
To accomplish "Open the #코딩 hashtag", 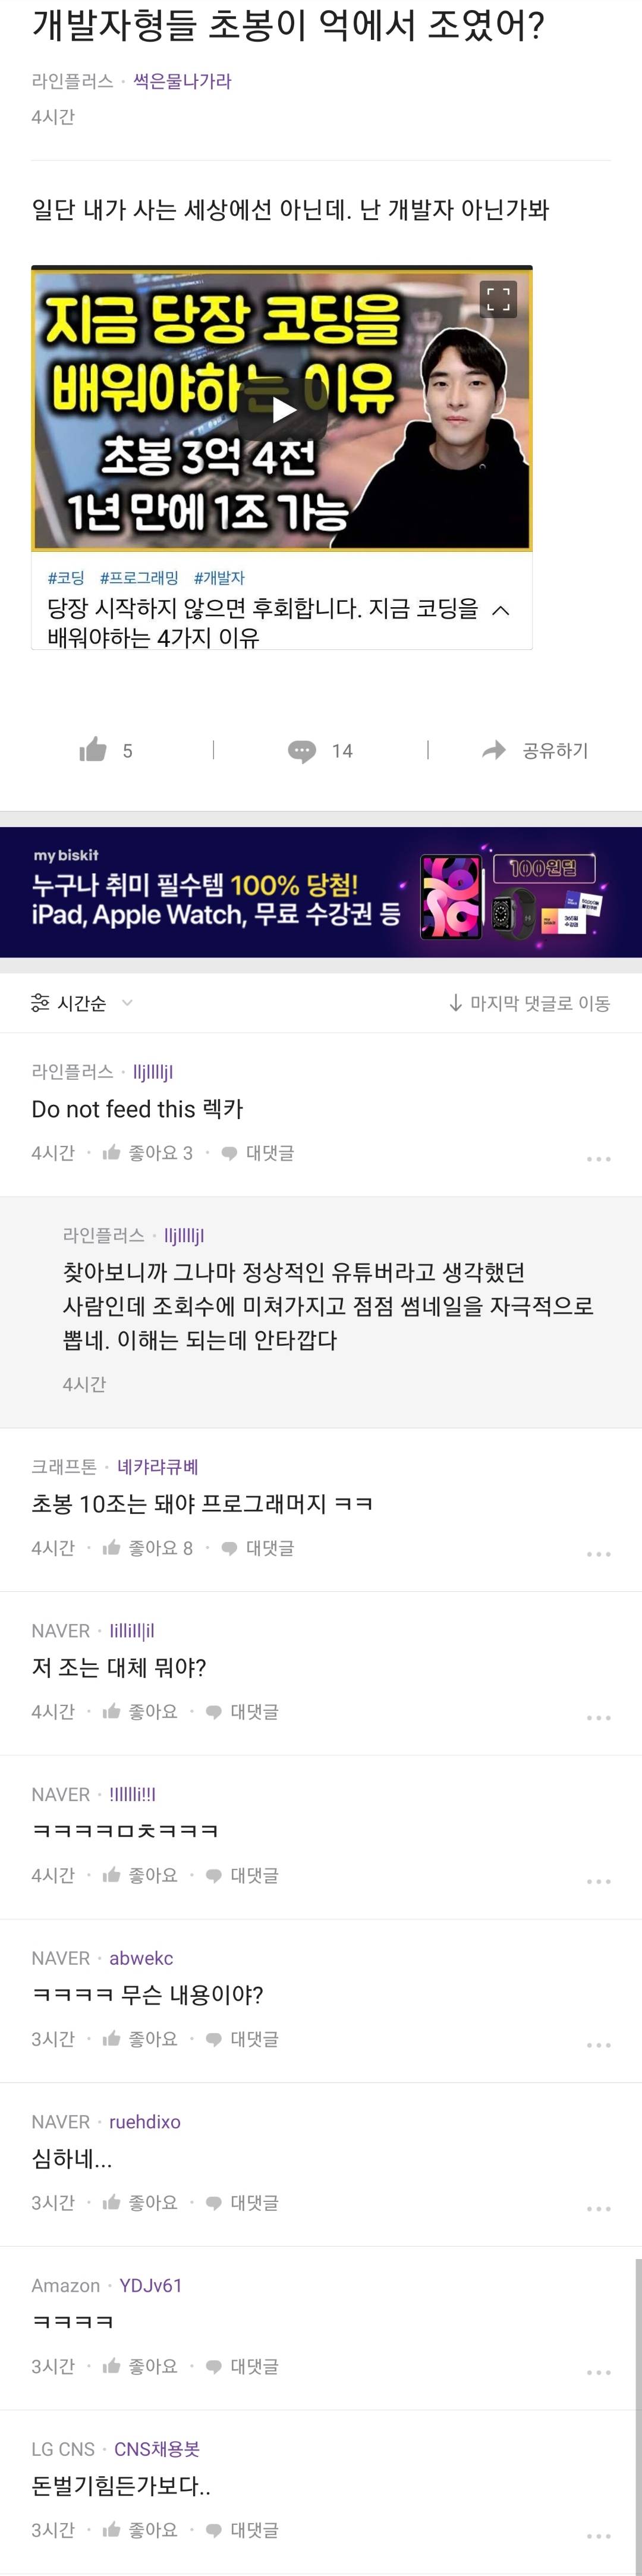I will (x=66, y=578).
